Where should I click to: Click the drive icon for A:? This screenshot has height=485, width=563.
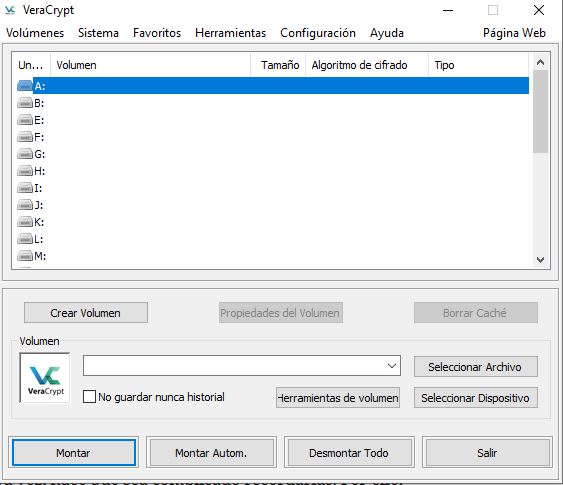(25, 86)
